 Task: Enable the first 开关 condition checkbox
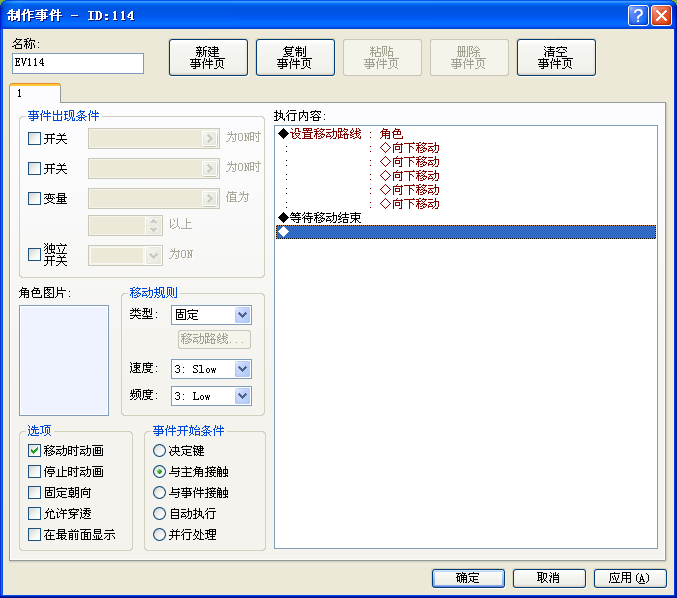[34, 139]
